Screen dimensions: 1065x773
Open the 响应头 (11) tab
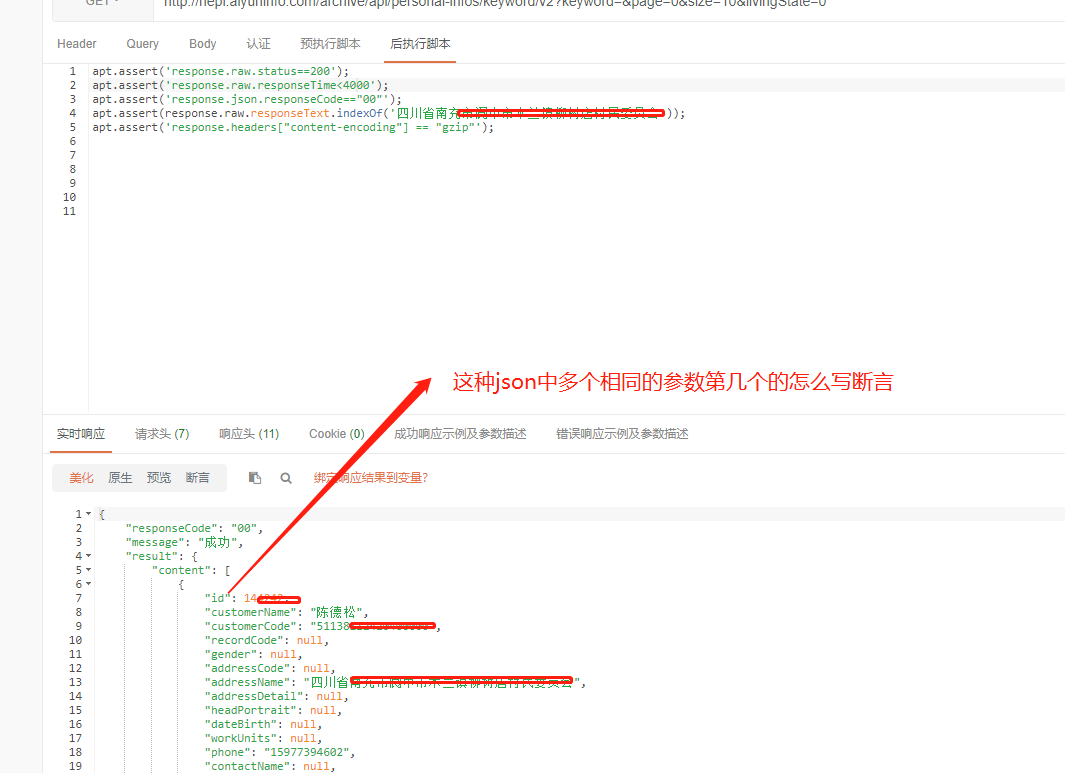click(x=249, y=434)
